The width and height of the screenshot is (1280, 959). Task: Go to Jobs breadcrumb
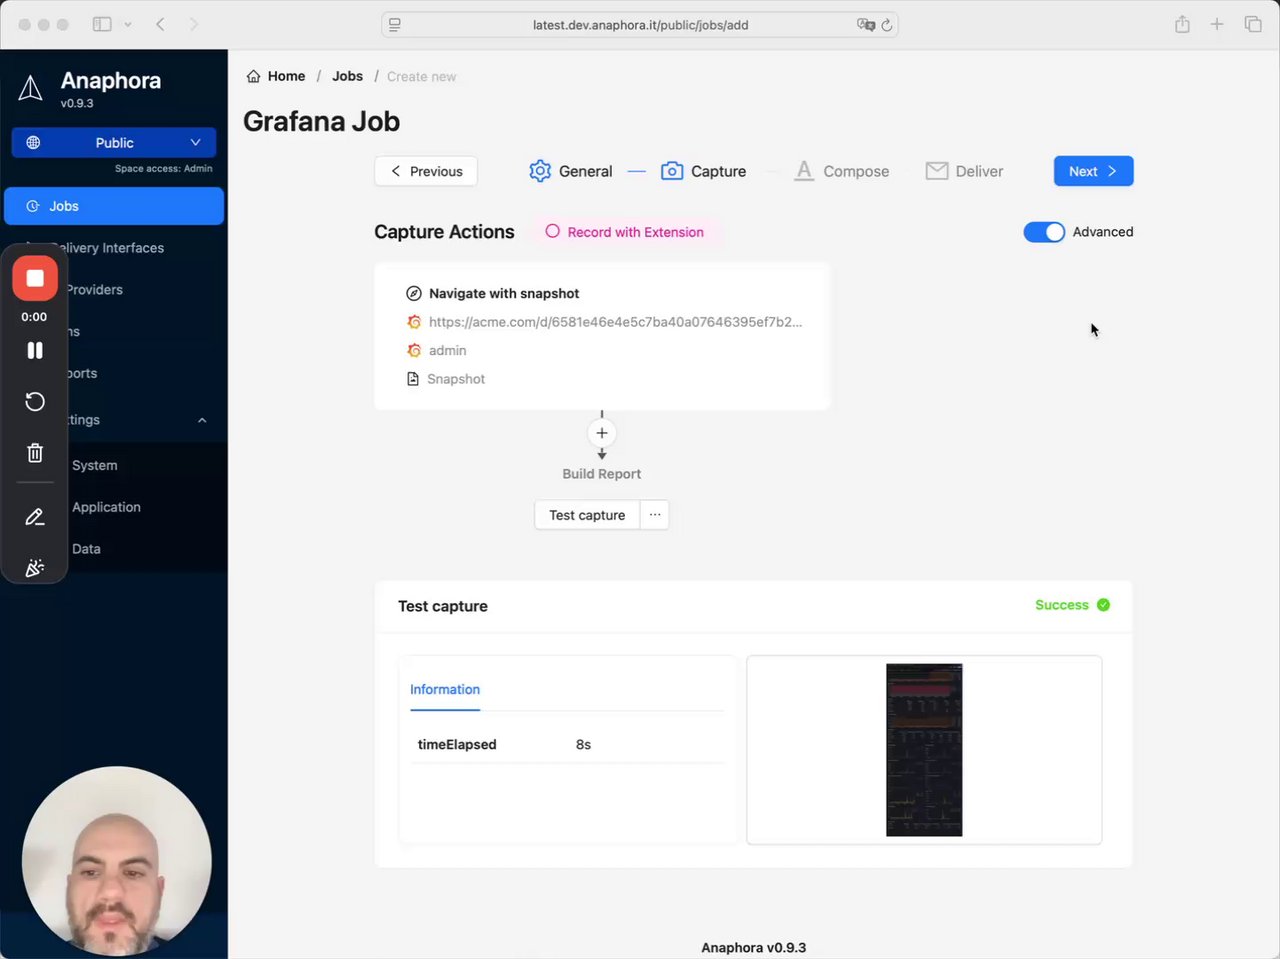click(x=347, y=76)
